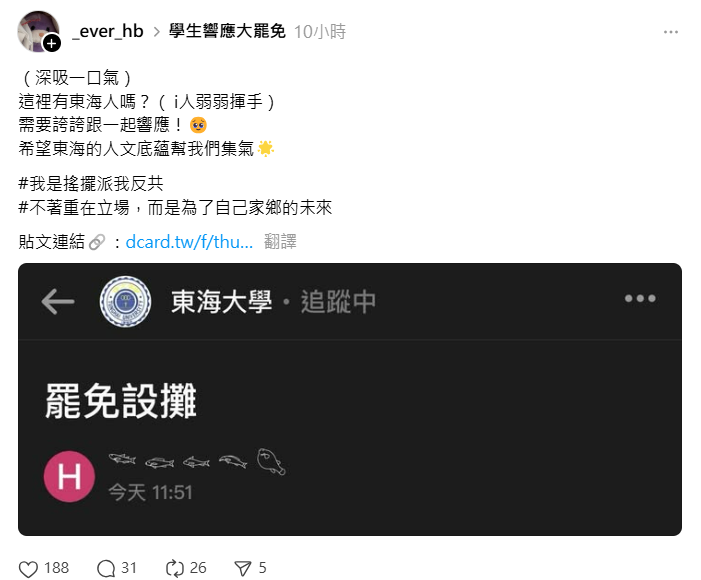Click the 東海大學 university logo
Image resolution: width=701 pixels, height=580 pixels.
click(125, 302)
